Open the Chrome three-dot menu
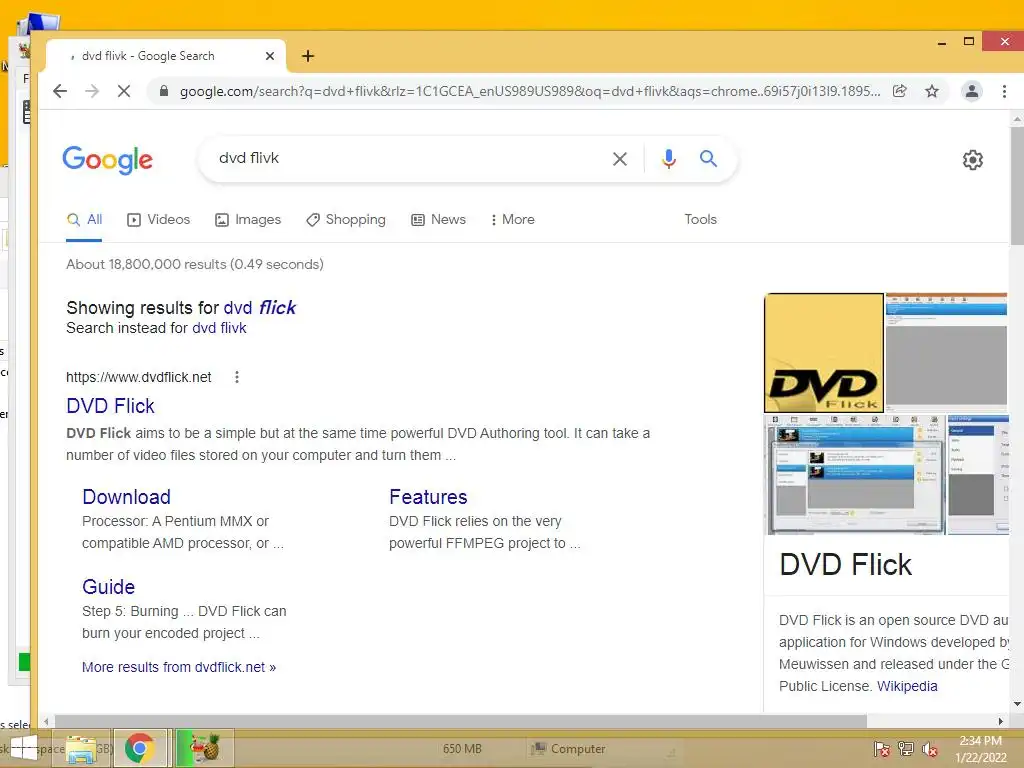Viewport: 1024px width, 768px height. pos(1004,91)
